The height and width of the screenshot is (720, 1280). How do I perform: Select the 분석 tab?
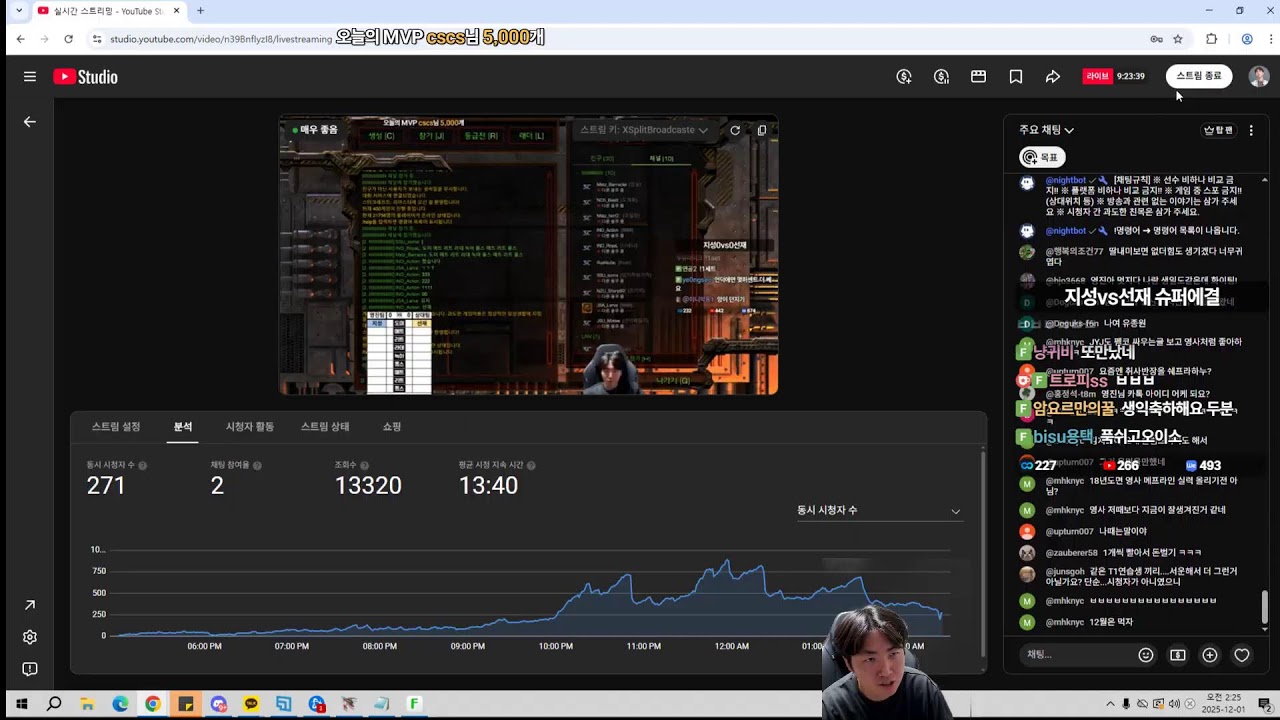click(183, 427)
